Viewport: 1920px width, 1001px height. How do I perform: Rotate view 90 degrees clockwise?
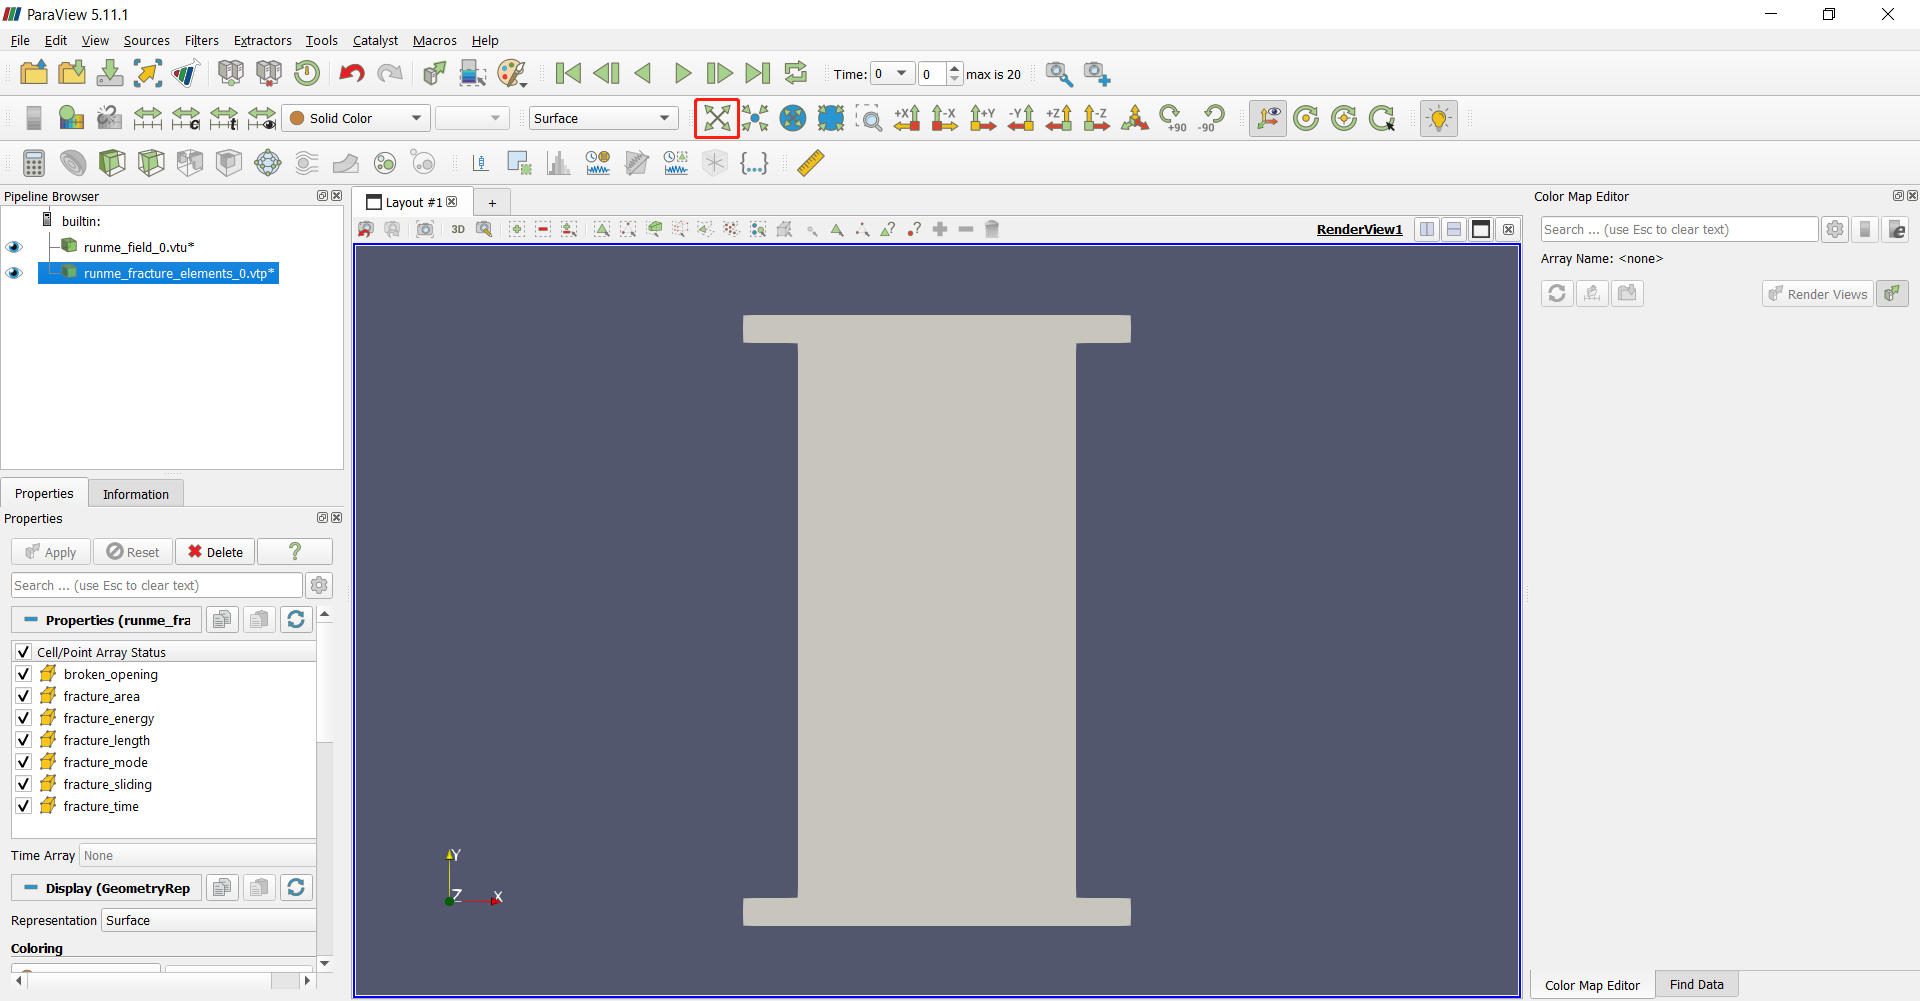[1173, 118]
